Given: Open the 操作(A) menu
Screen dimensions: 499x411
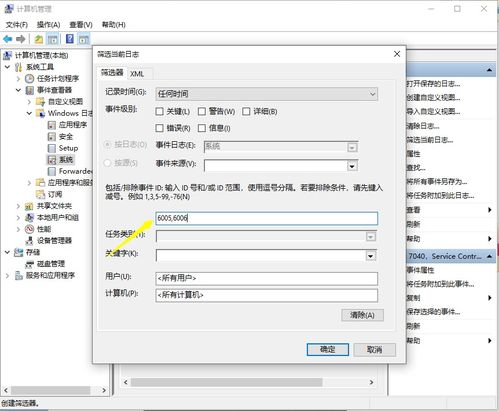Looking at the screenshot, I should (48, 25).
